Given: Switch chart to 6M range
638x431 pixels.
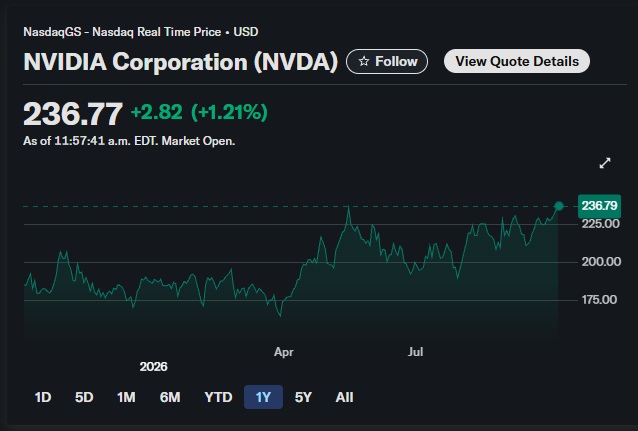Looking at the screenshot, I should click(170, 397).
